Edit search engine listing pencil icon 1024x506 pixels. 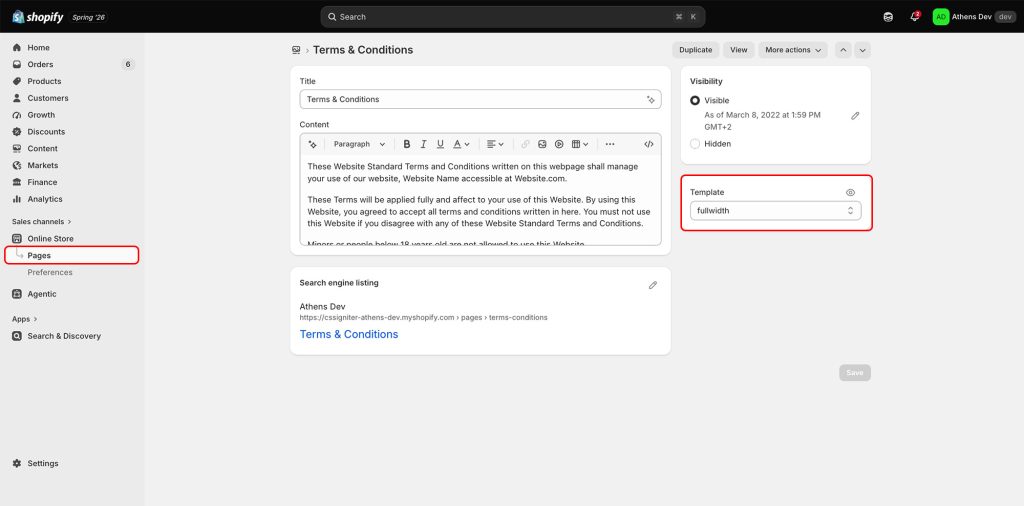pos(652,285)
